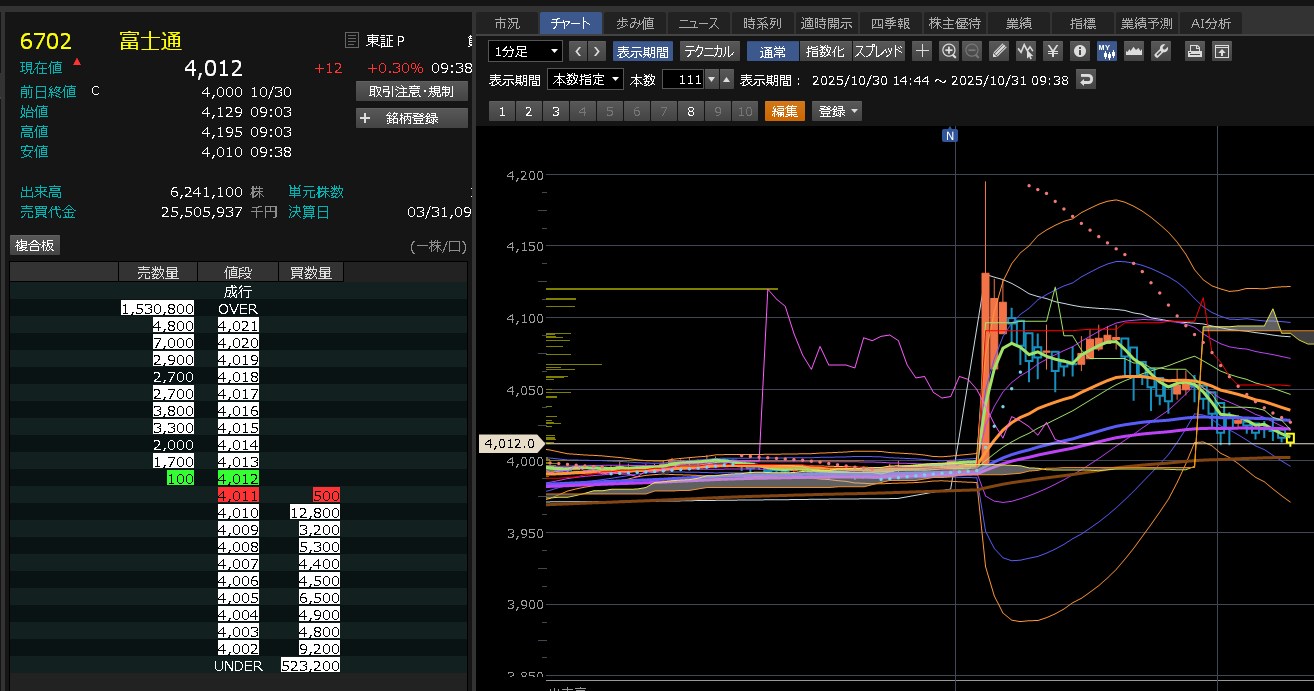Switch chart mode to 指数化
1314x691 pixels.
pyautogui.click(x=825, y=51)
